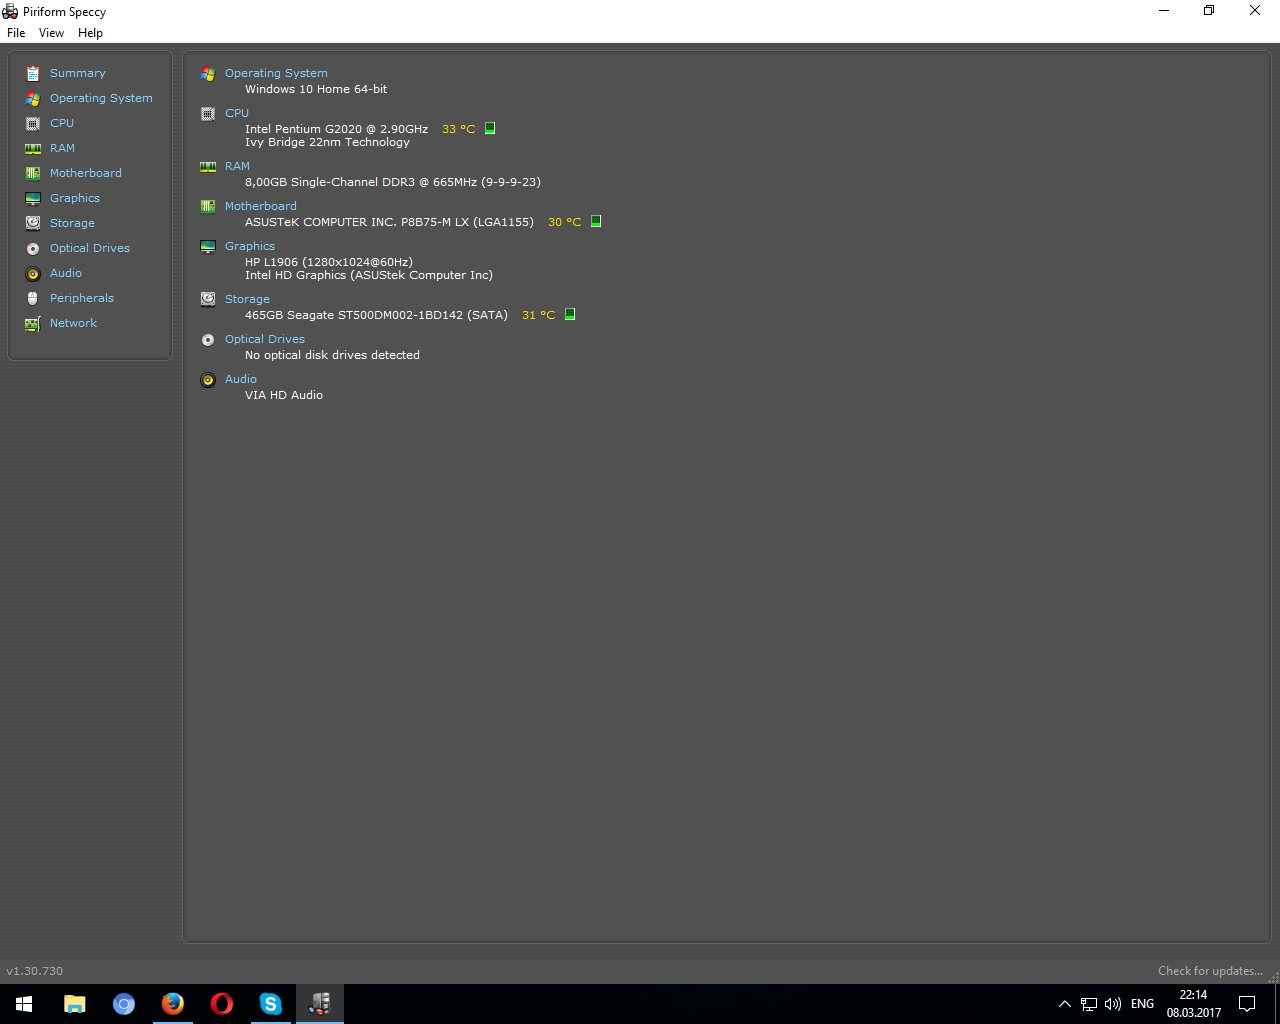Image resolution: width=1280 pixels, height=1024 pixels.
Task: Open Opera browser from the taskbar
Action: [x=222, y=1004]
